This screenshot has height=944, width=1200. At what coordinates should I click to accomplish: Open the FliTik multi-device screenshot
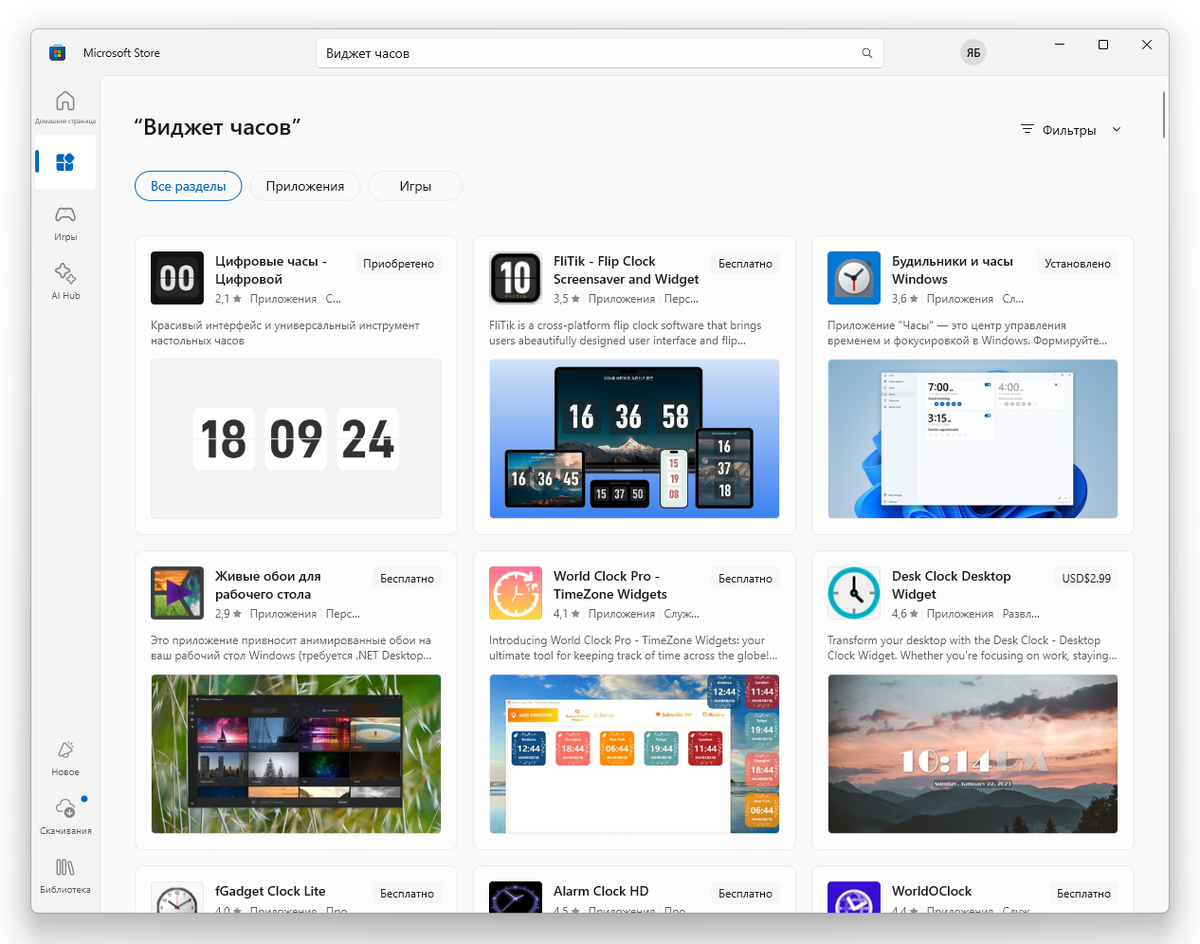point(634,439)
